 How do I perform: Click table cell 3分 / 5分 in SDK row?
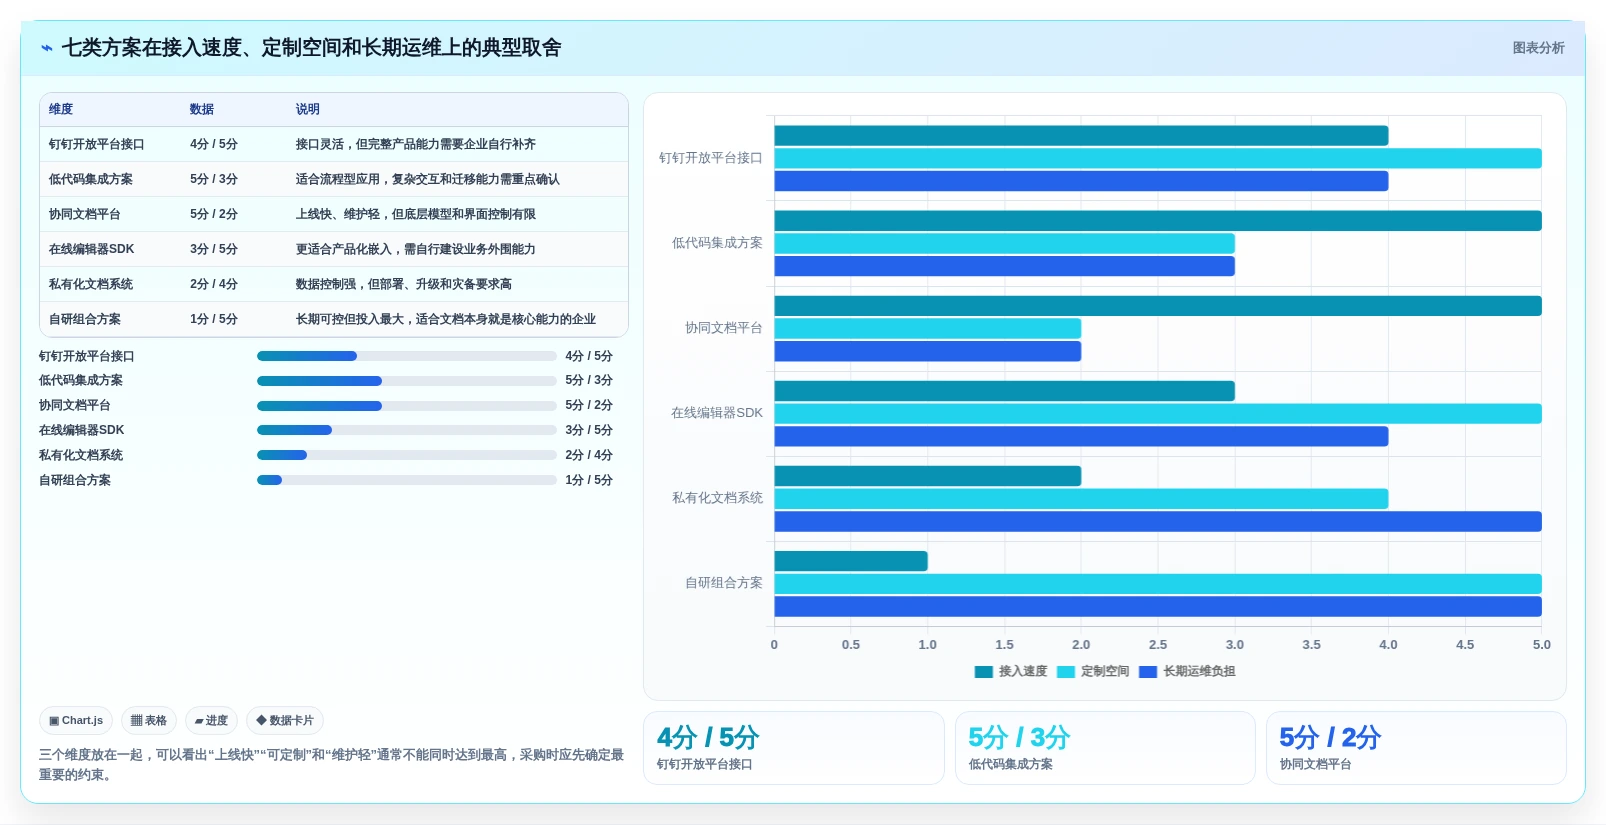pos(214,249)
